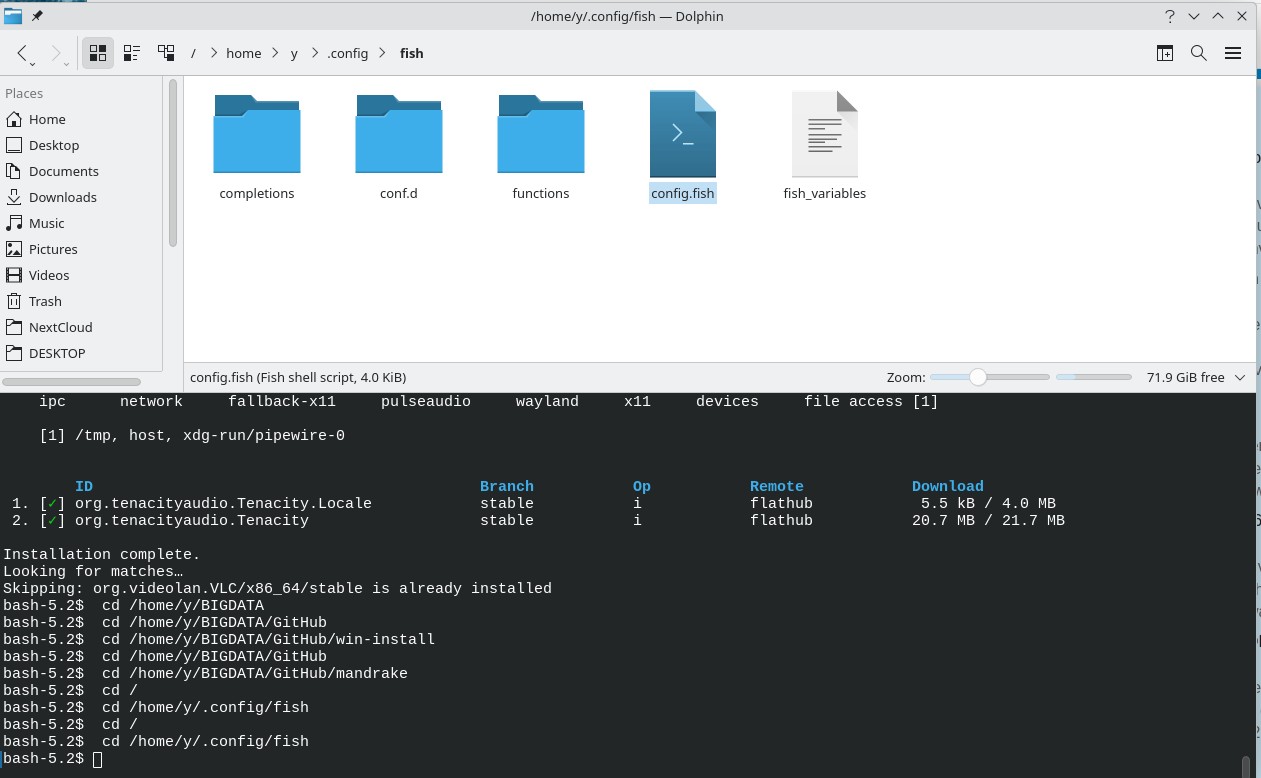Click the 'fish_variables' file name label
Image resolution: width=1261 pixels, height=778 pixels.
point(825,193)
